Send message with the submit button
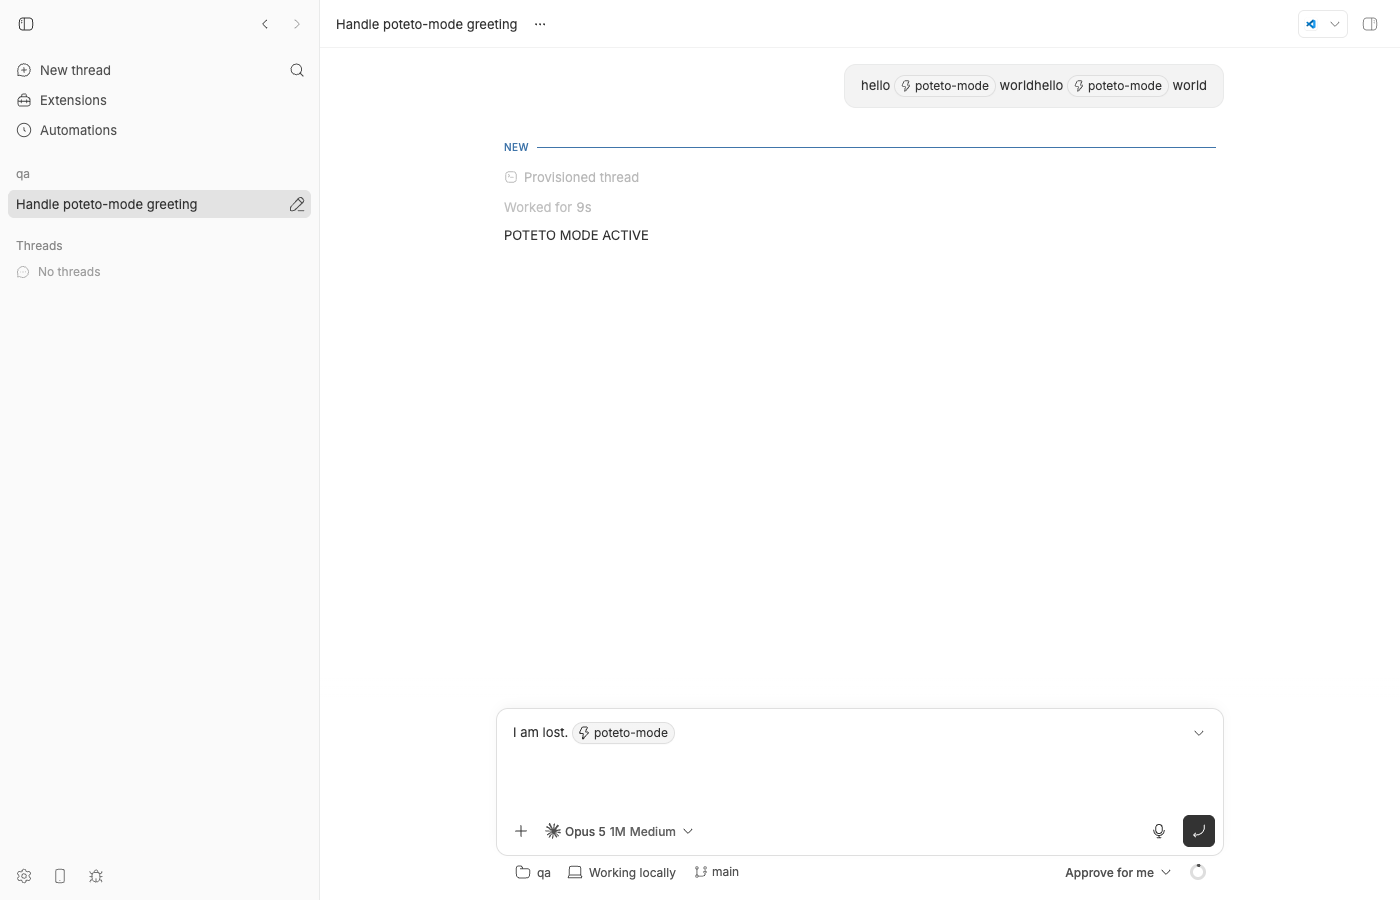This screenshot has width=1400, height=900. pos(1199,831)
